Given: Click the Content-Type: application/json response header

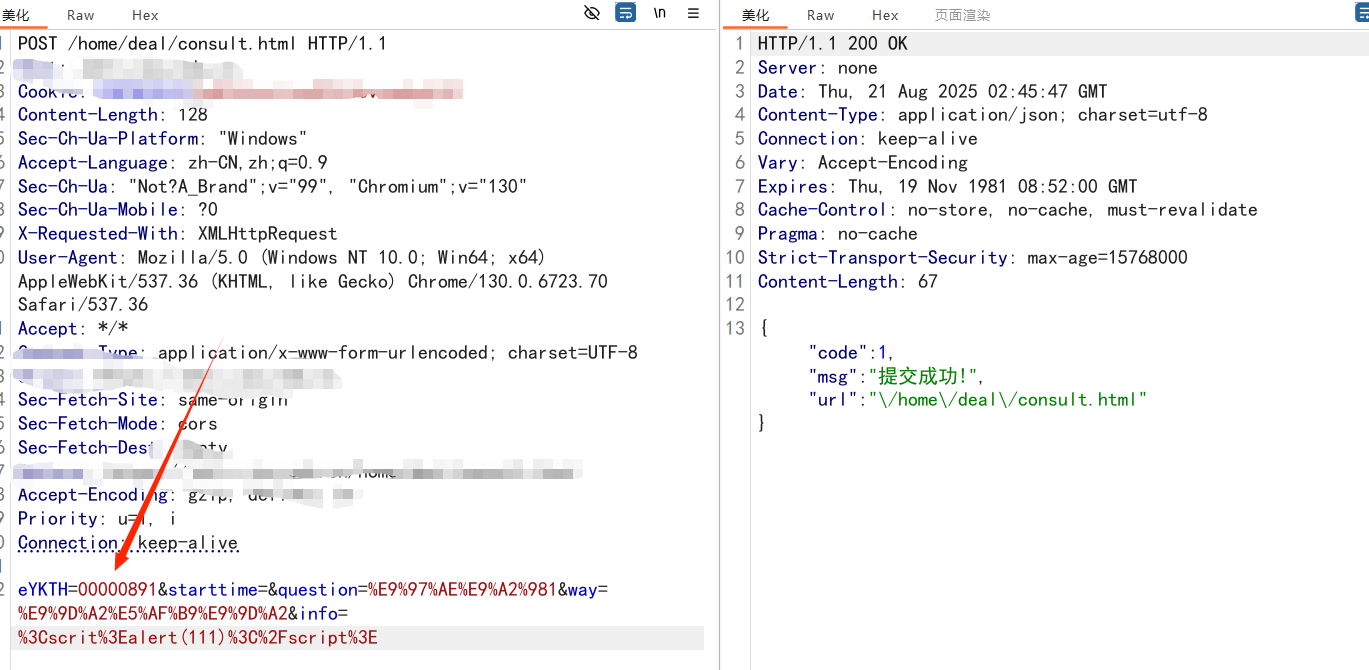Looking at the screenshot, I should [983, 115].
